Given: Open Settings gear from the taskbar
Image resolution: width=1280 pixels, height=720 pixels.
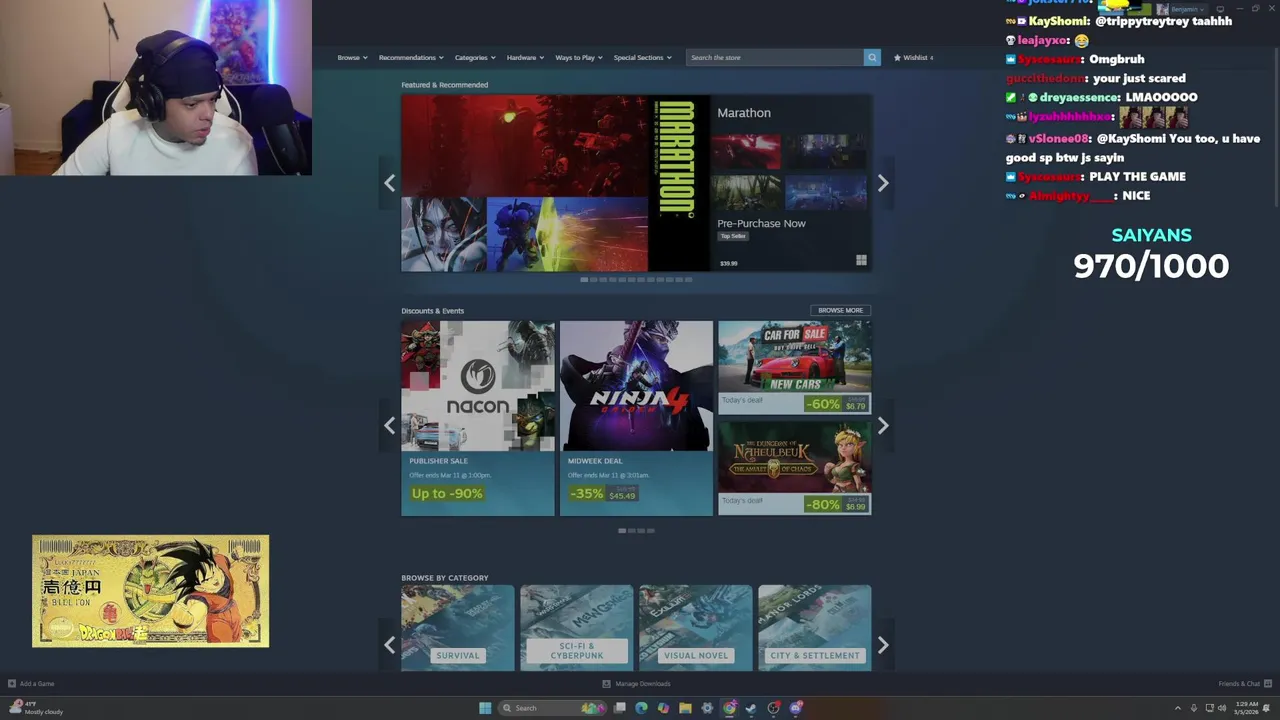Looking at the screenshot, I should coord(707,708).
